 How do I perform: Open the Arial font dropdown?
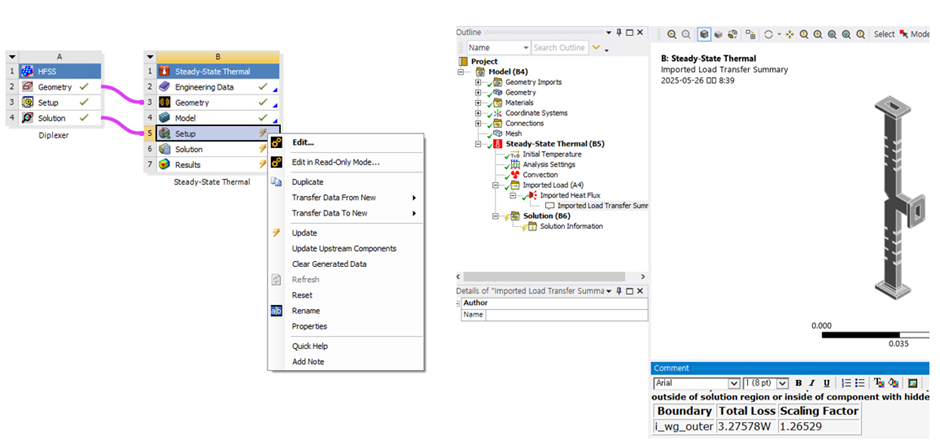click(x=734, y=383)
